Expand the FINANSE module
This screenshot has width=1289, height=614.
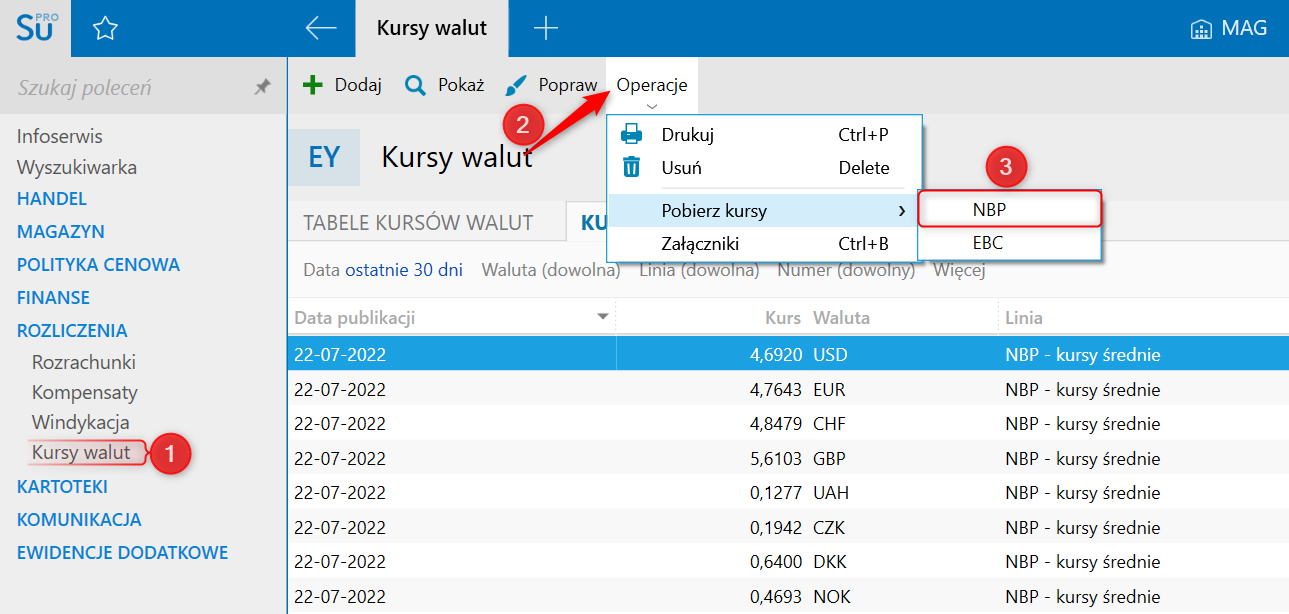click(x=54, y=298)
